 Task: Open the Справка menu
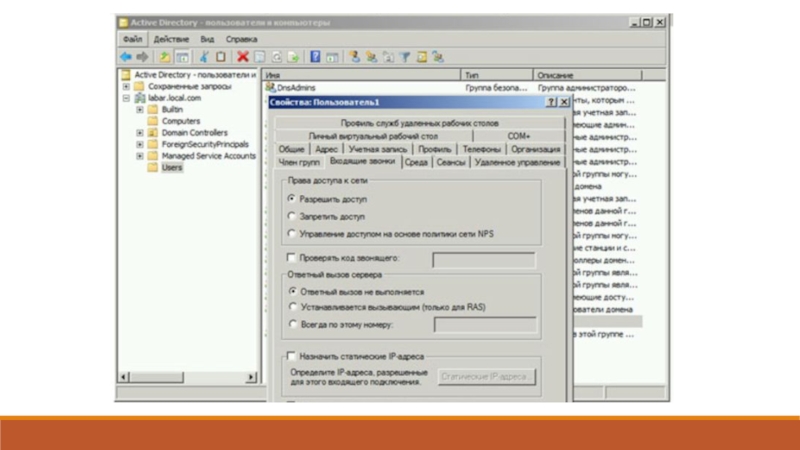(x=241, y=39)
